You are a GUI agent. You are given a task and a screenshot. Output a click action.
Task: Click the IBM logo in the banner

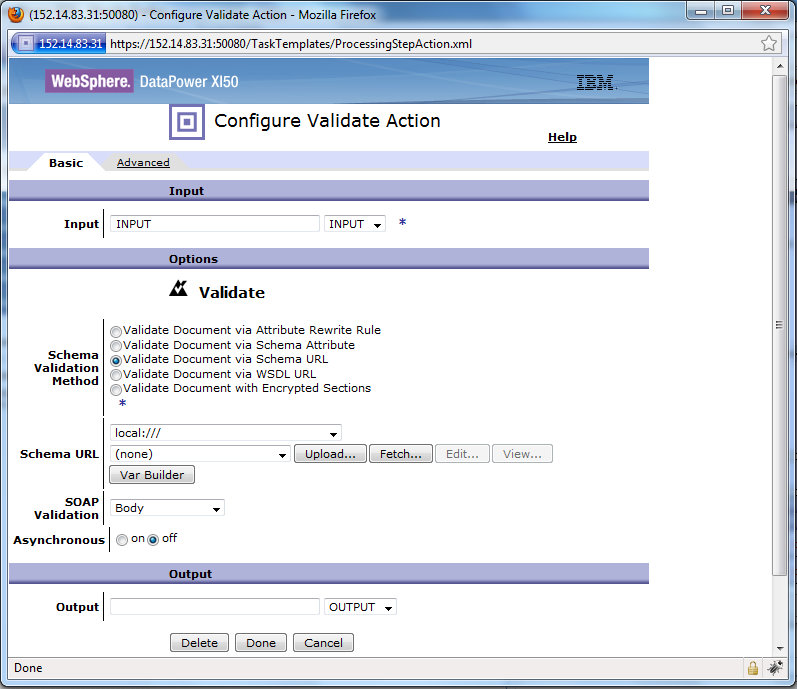click(596, 82)
